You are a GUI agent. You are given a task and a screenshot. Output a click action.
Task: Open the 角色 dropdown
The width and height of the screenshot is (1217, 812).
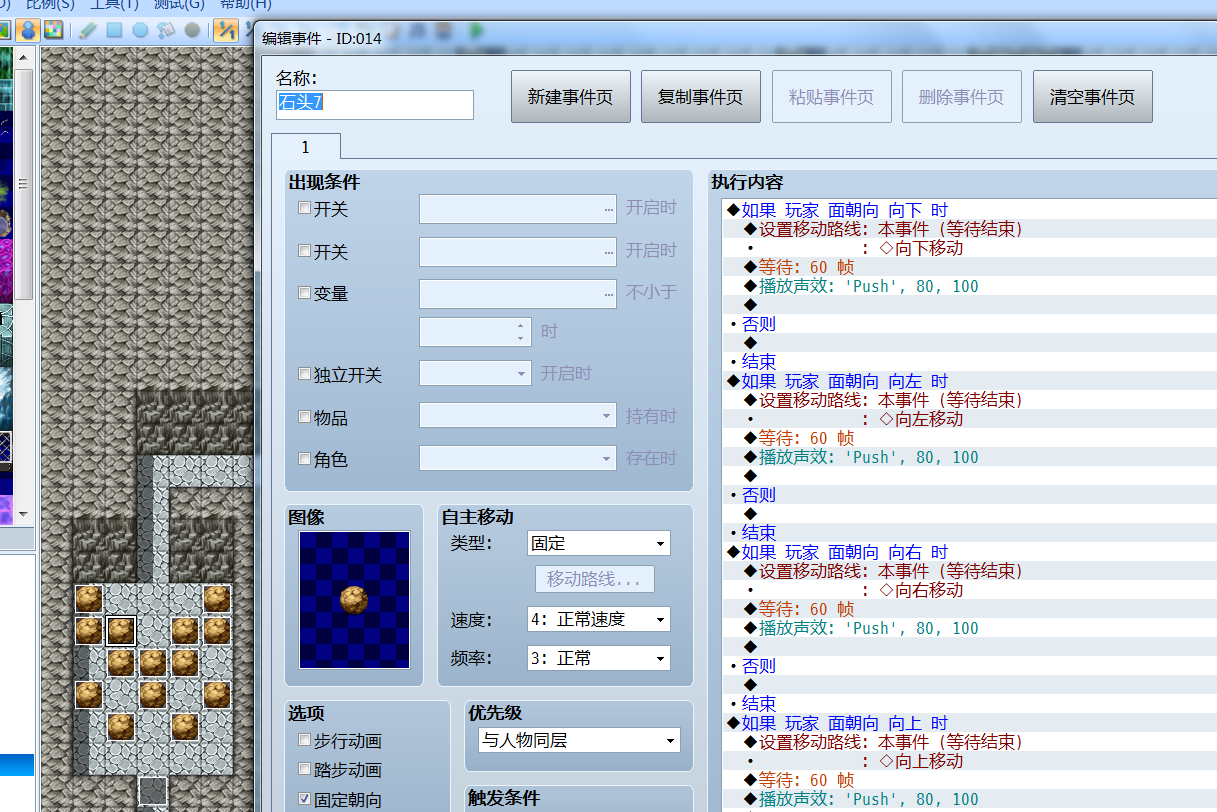pos(518,459)
